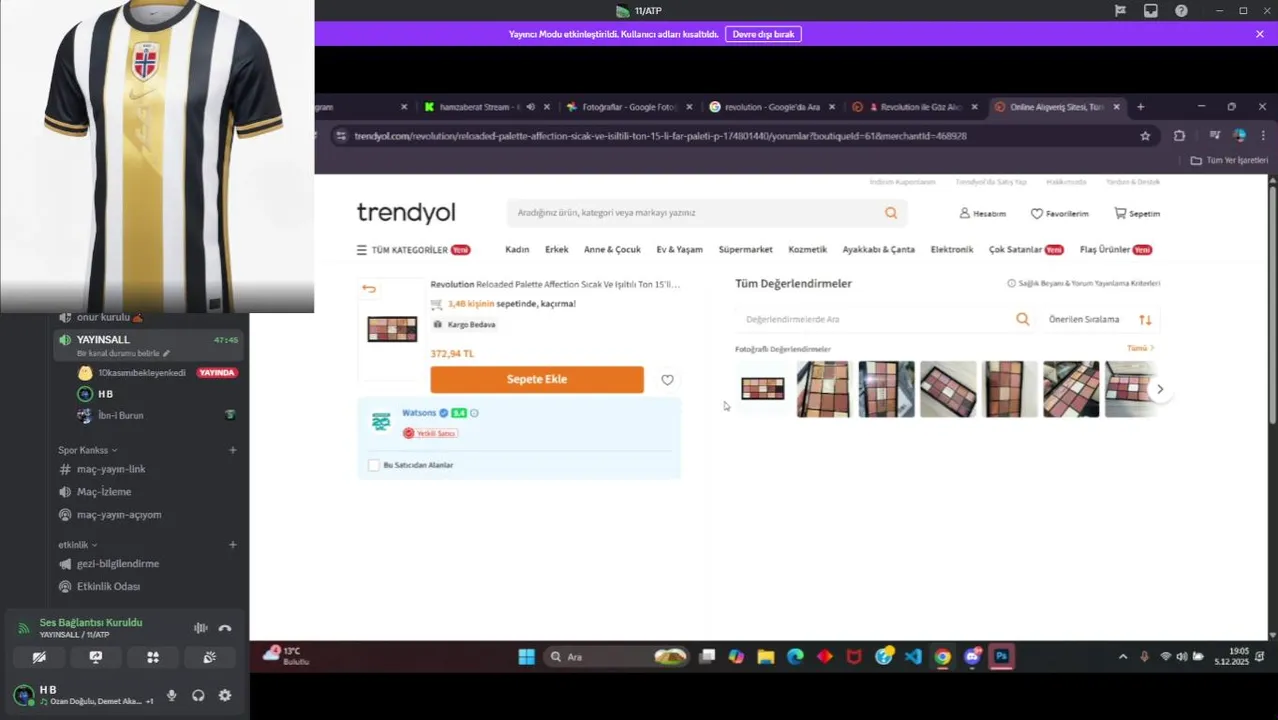The image size is (1278, 720).
Task: Open Discord inbox icon in title bar
Action: click(x=1151, y=11)
